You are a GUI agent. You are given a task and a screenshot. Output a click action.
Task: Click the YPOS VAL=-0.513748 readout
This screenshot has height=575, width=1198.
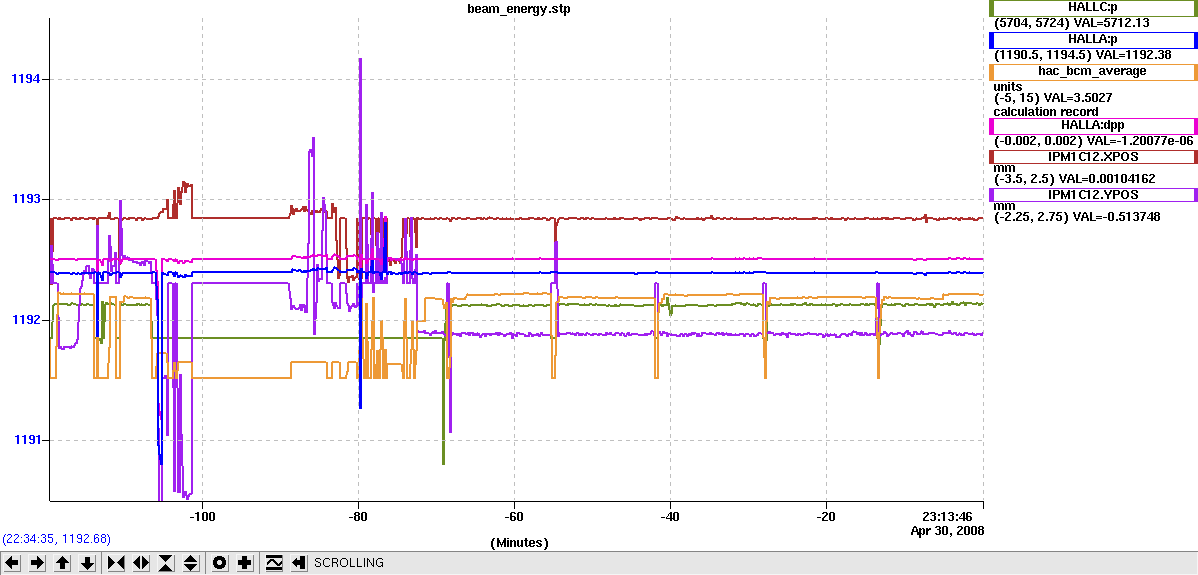click(x=1116, y=217)
